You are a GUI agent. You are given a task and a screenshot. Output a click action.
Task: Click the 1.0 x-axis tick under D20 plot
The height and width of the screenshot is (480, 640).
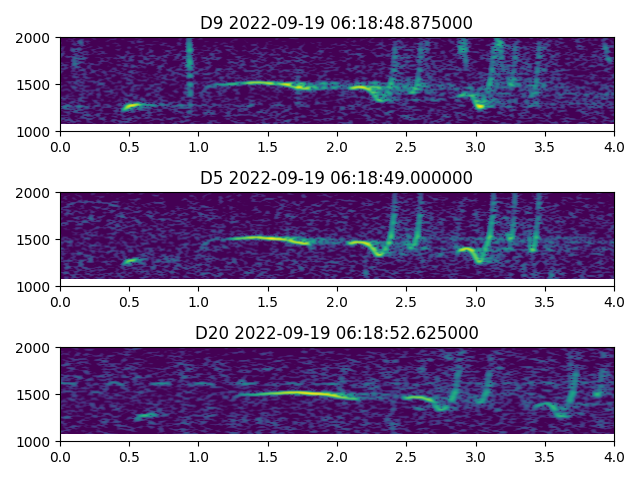tap(198, 456)
